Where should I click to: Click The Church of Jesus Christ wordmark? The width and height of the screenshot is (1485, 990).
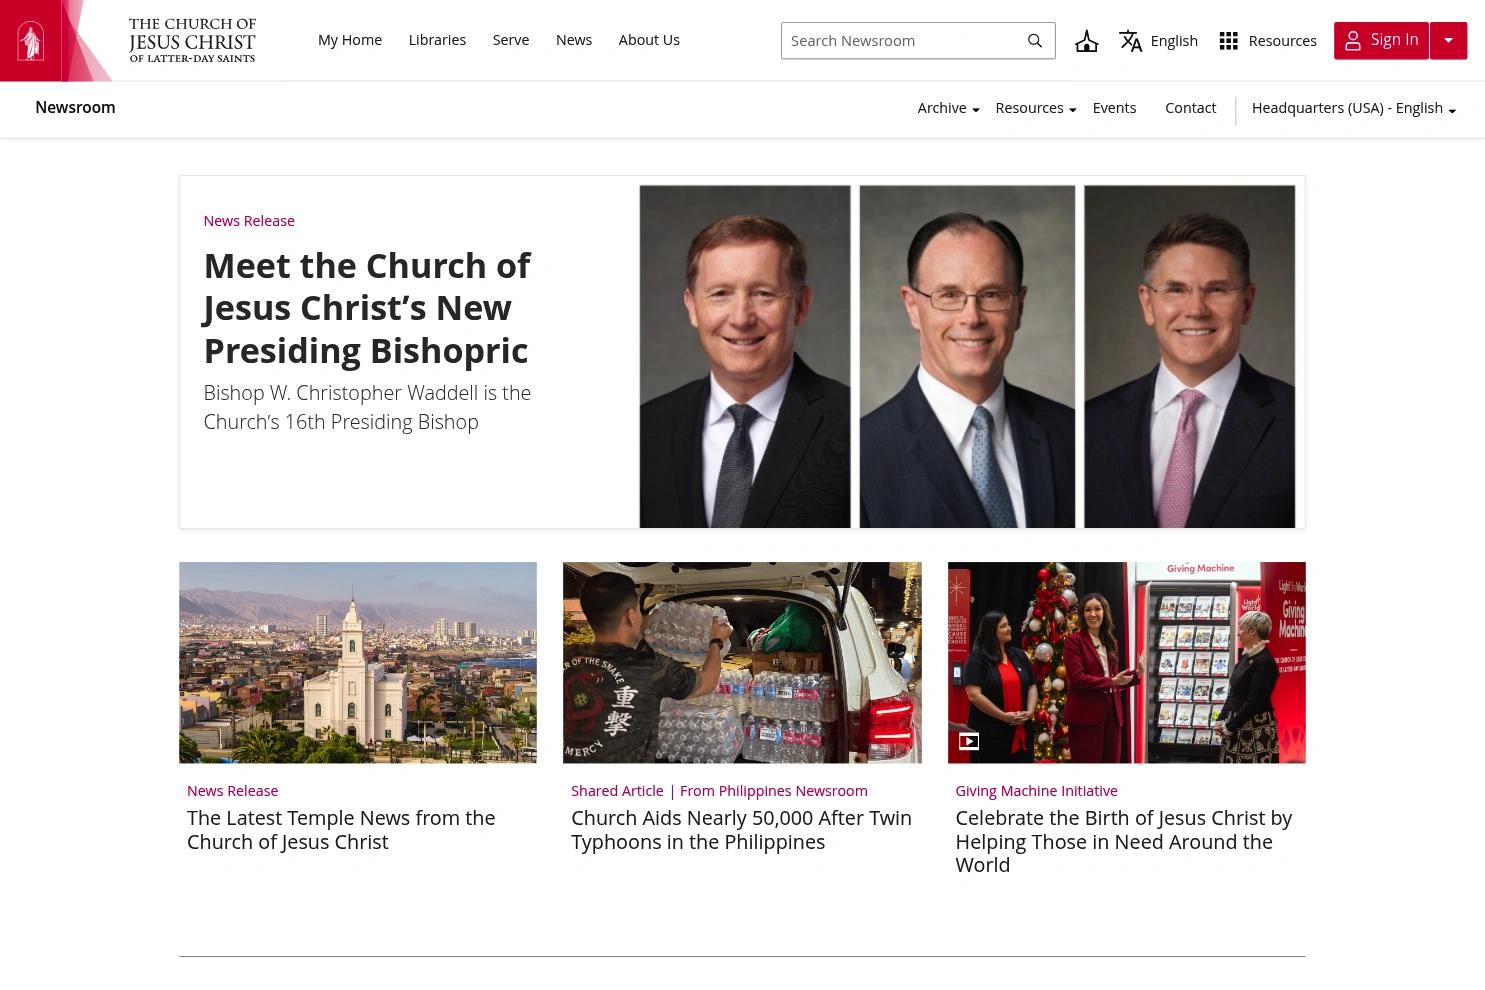(192, 40)
